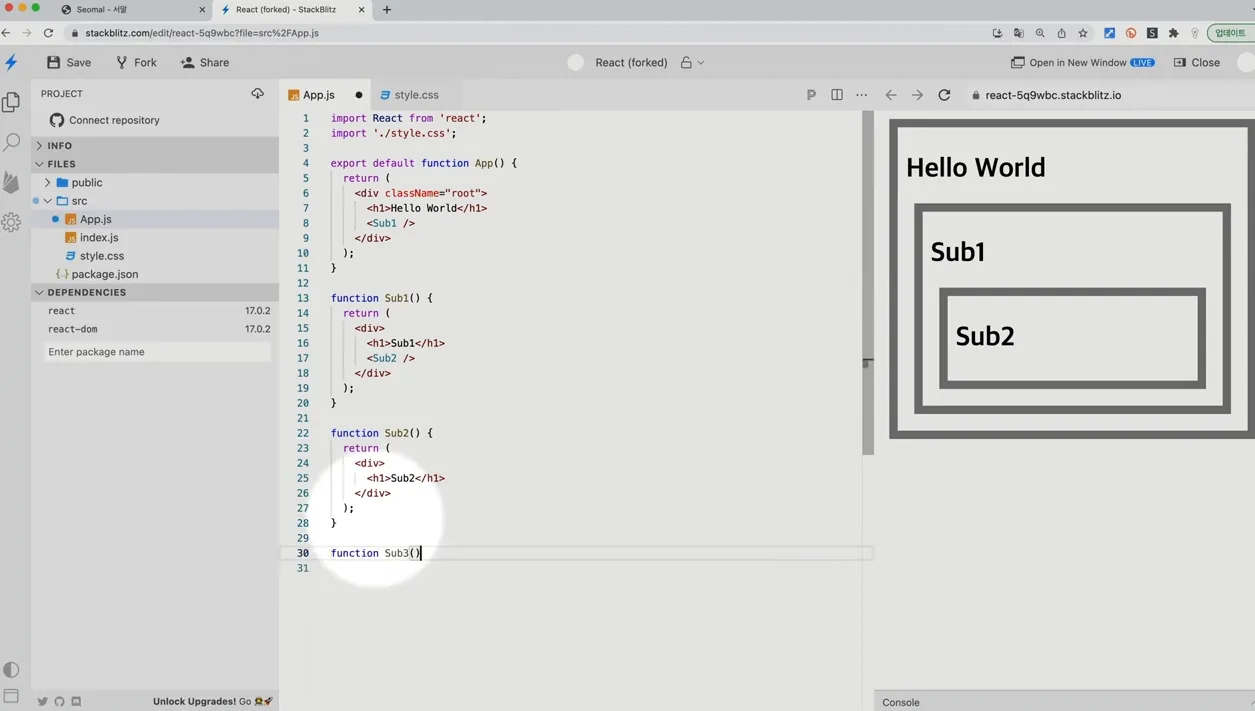Click Connect repository

(105, 120)
